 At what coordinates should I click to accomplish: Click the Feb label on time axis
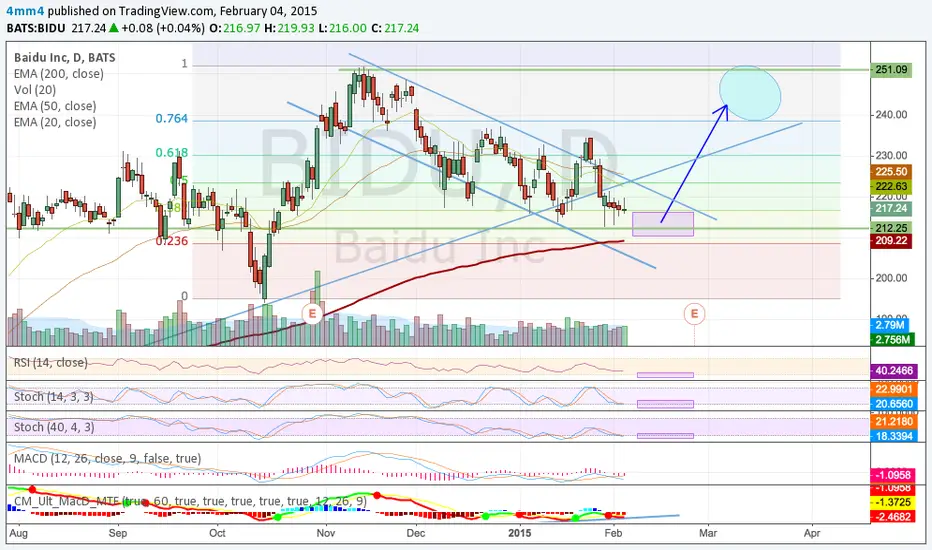click(x=613, y=533)
